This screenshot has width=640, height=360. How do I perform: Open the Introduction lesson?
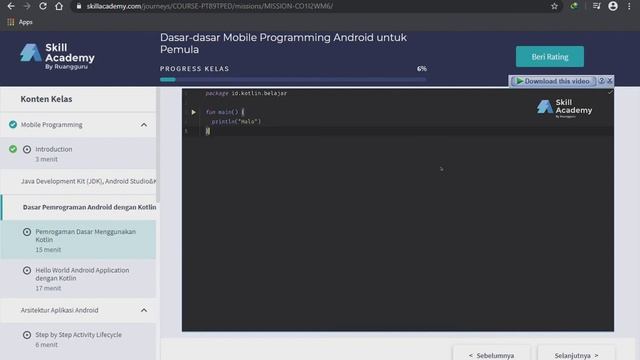click(78, 153)
